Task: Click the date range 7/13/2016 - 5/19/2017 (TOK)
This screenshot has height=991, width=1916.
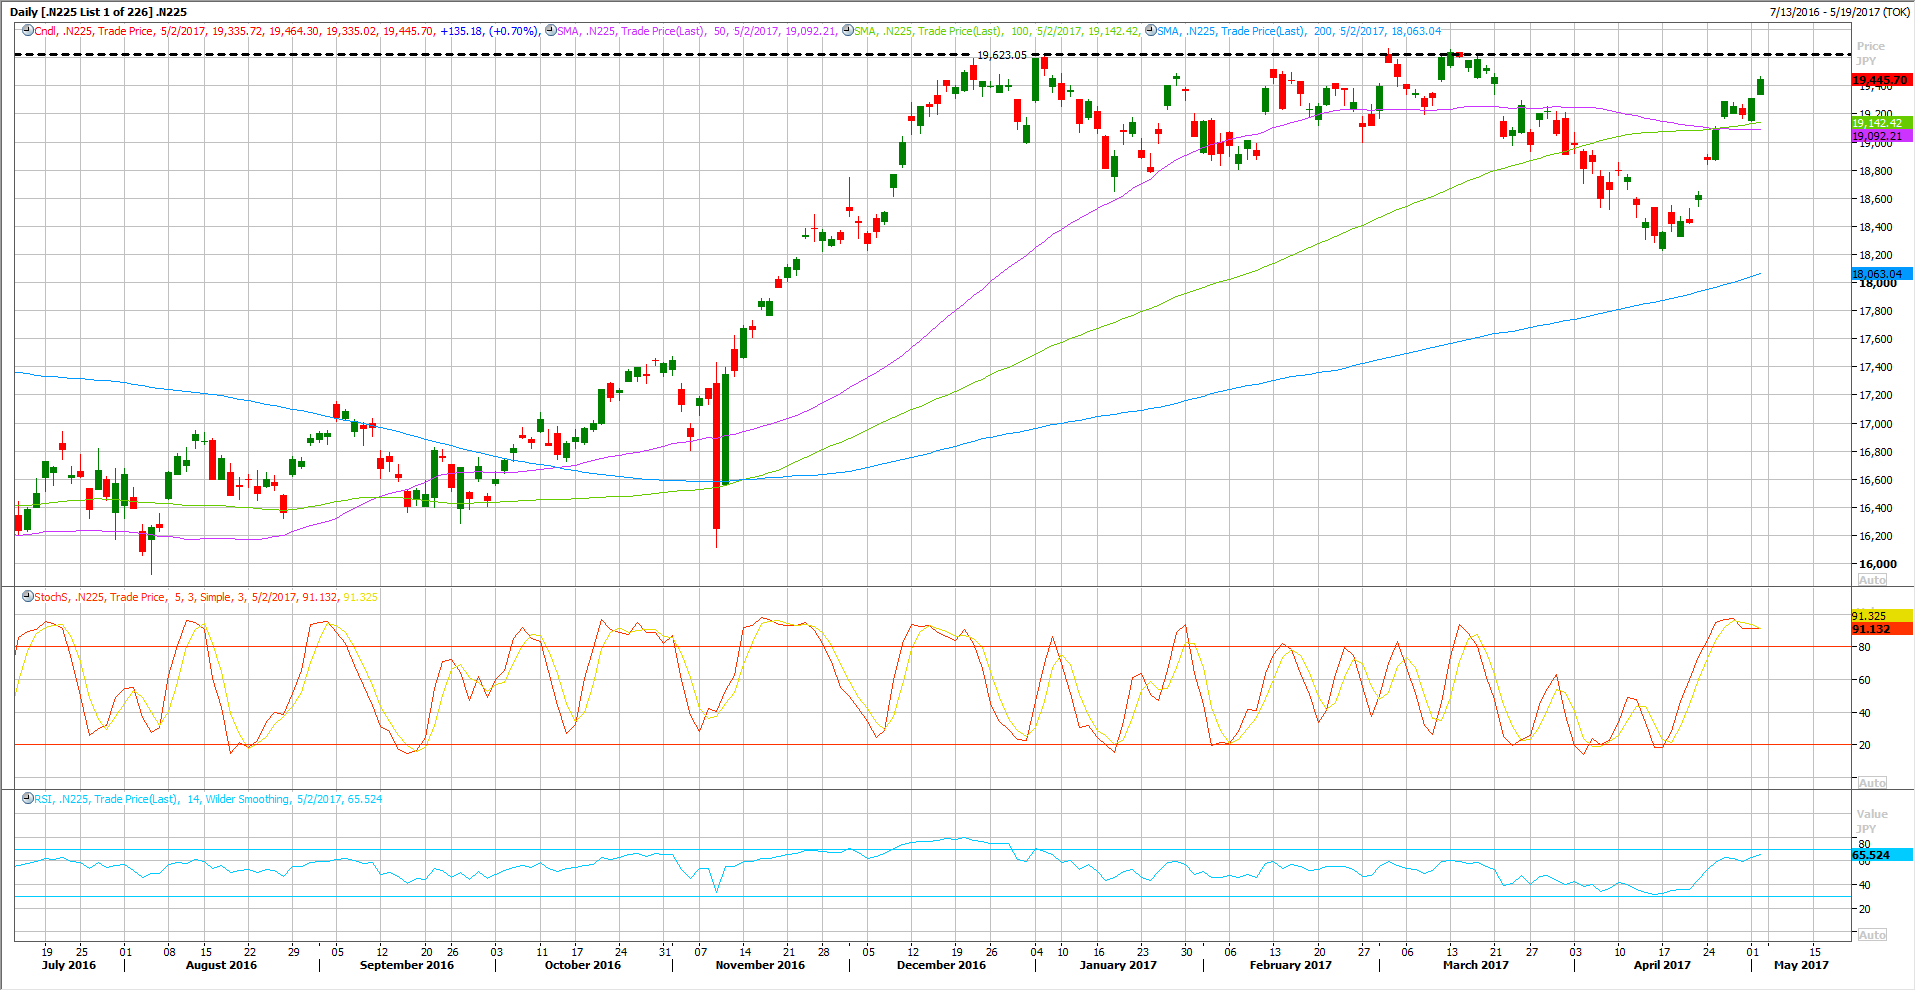Action: pos(1839,12)
